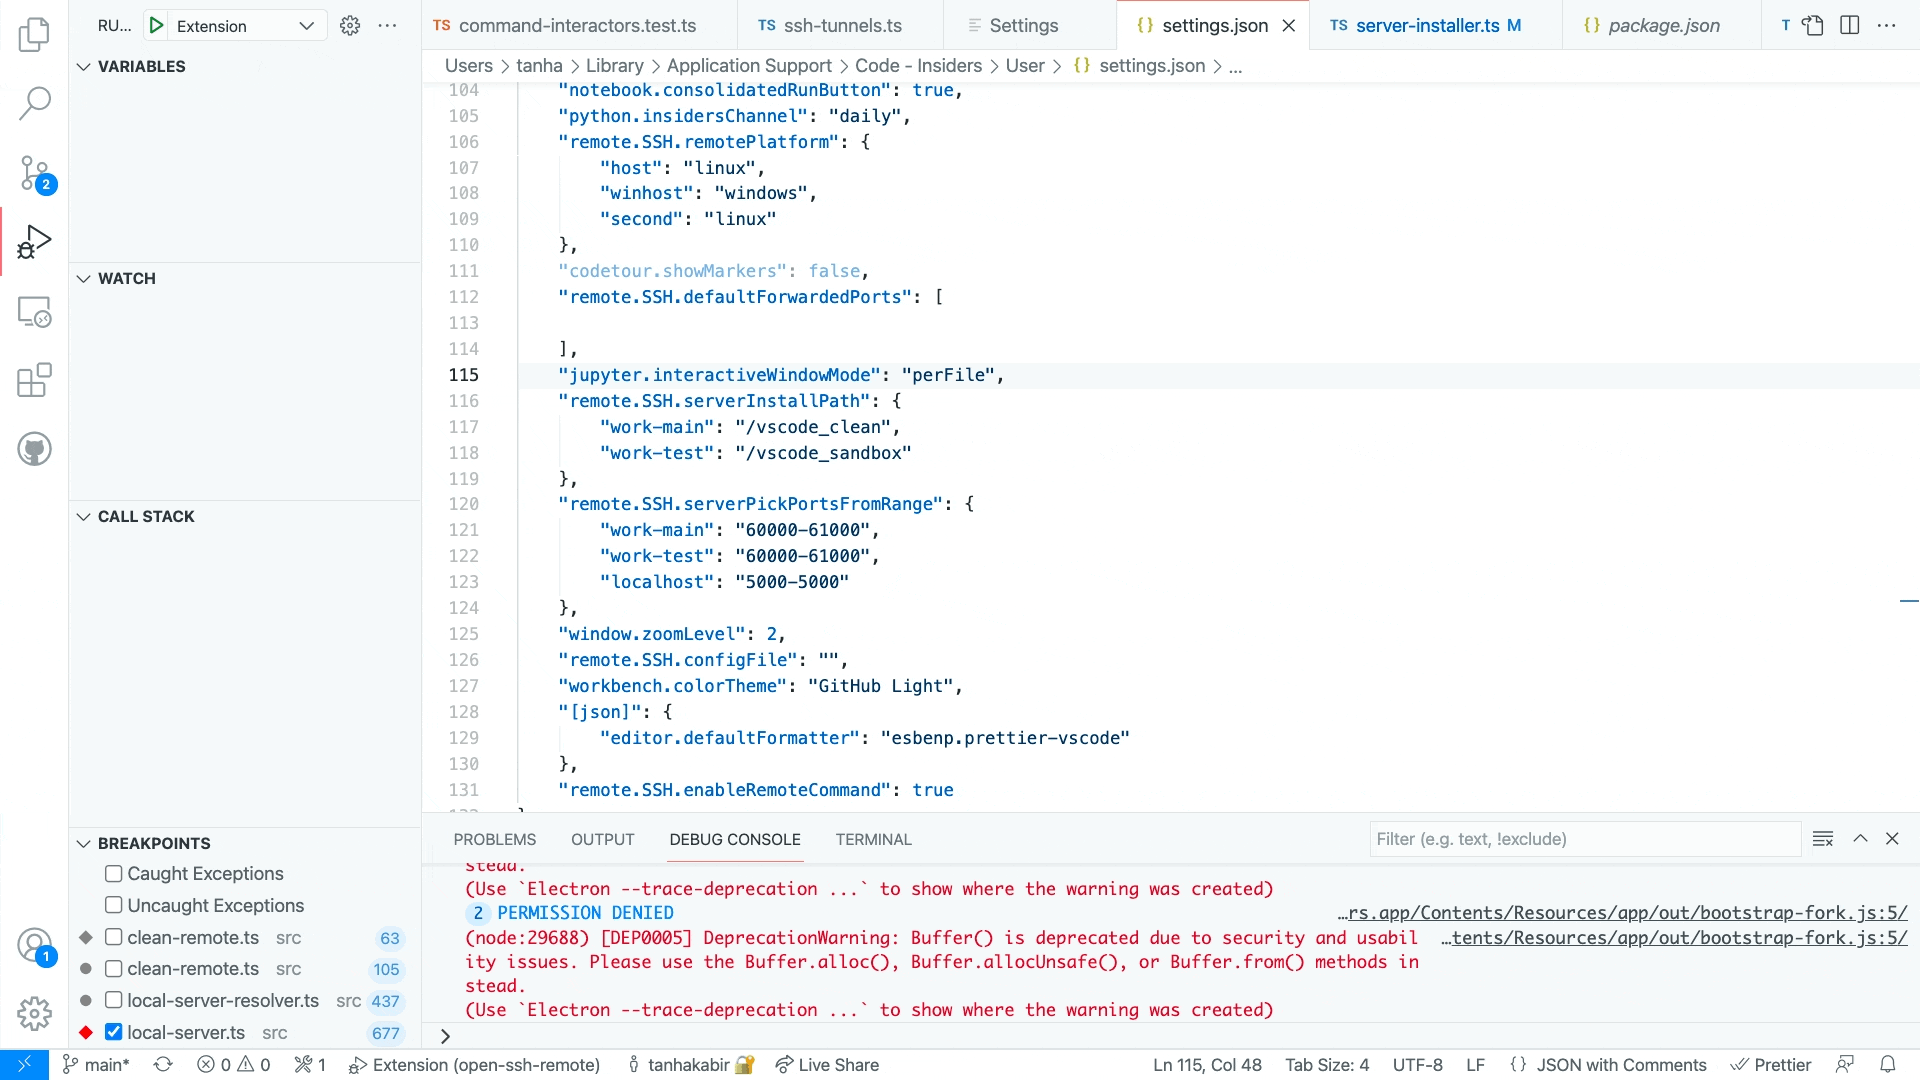Viewport: 1920px width, 1080px height.
Task: Disable local-server.ts line 677 breakpoint
Action: 114,1033
